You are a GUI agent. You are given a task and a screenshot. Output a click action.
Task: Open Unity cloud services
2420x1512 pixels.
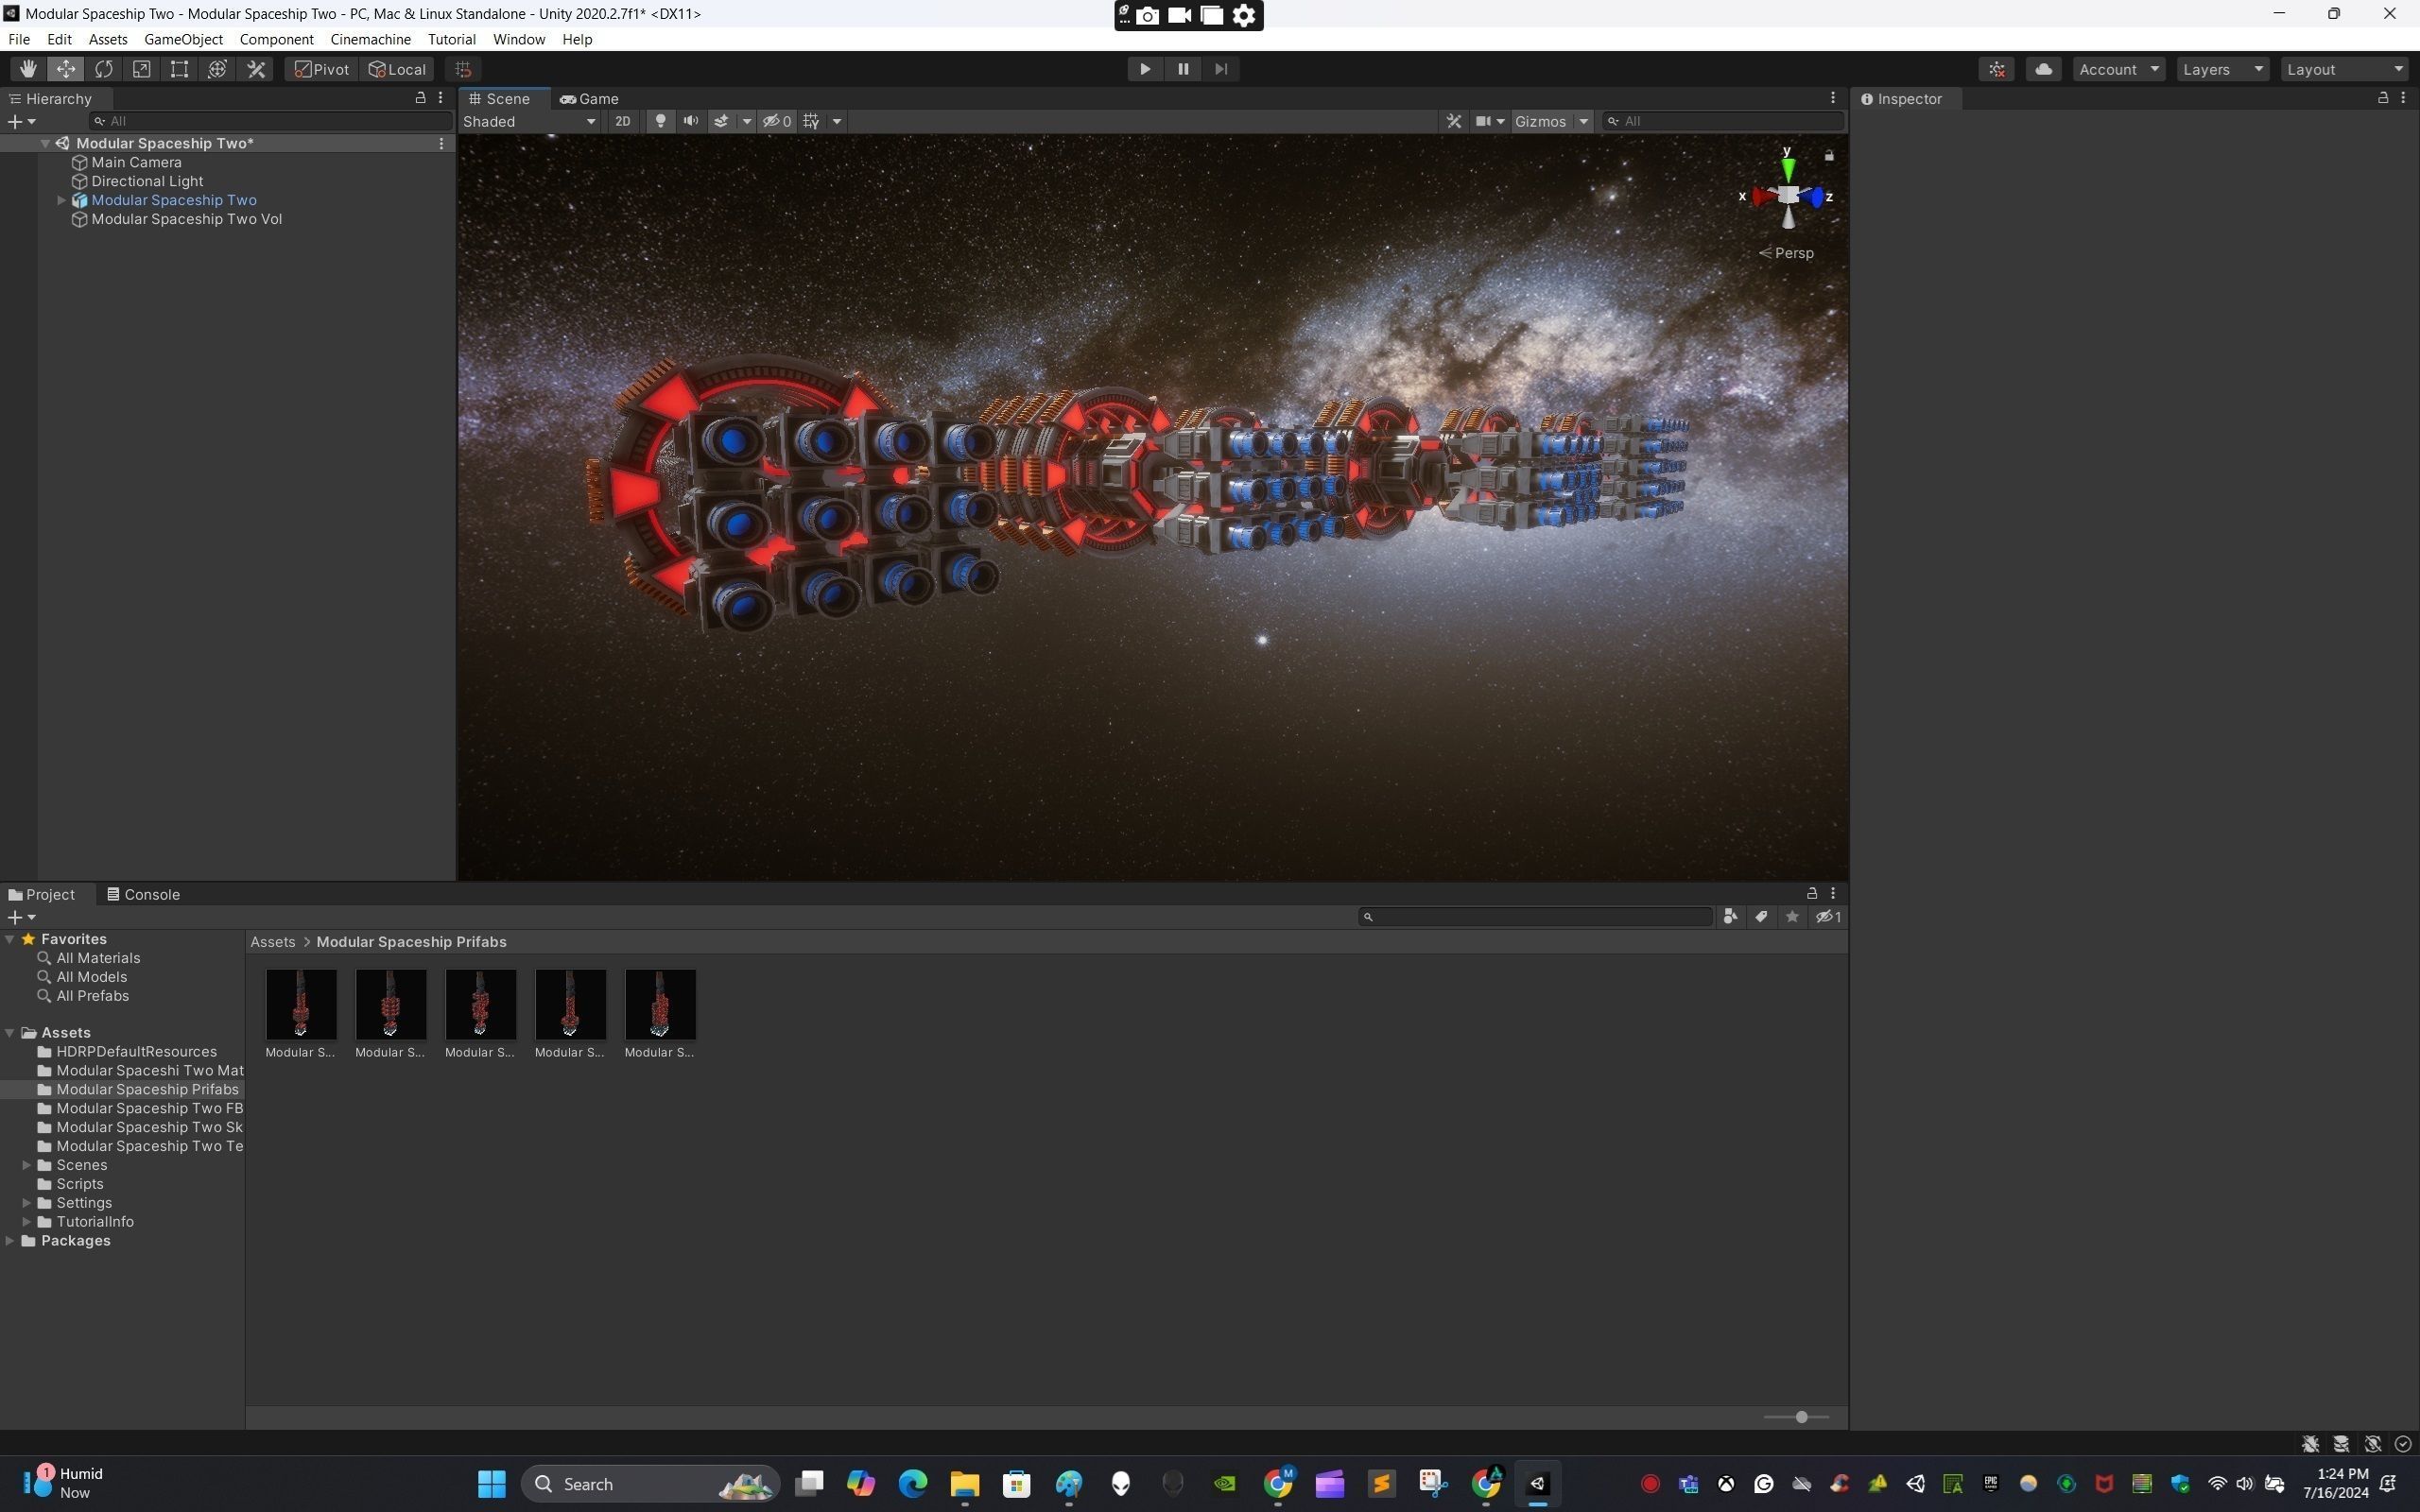2043,69
